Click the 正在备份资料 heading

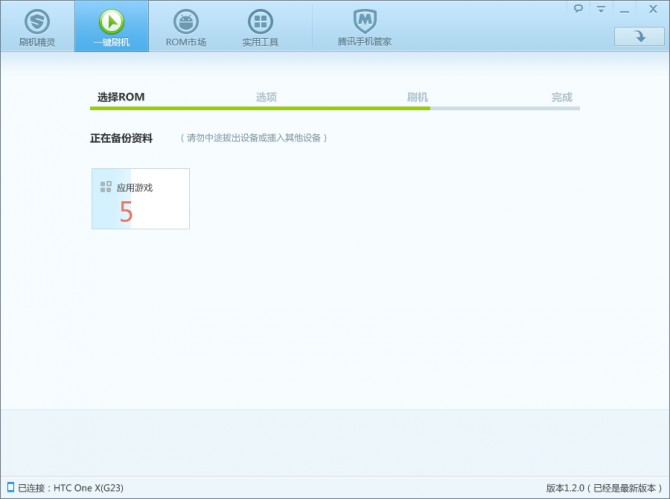pos(121,138)
